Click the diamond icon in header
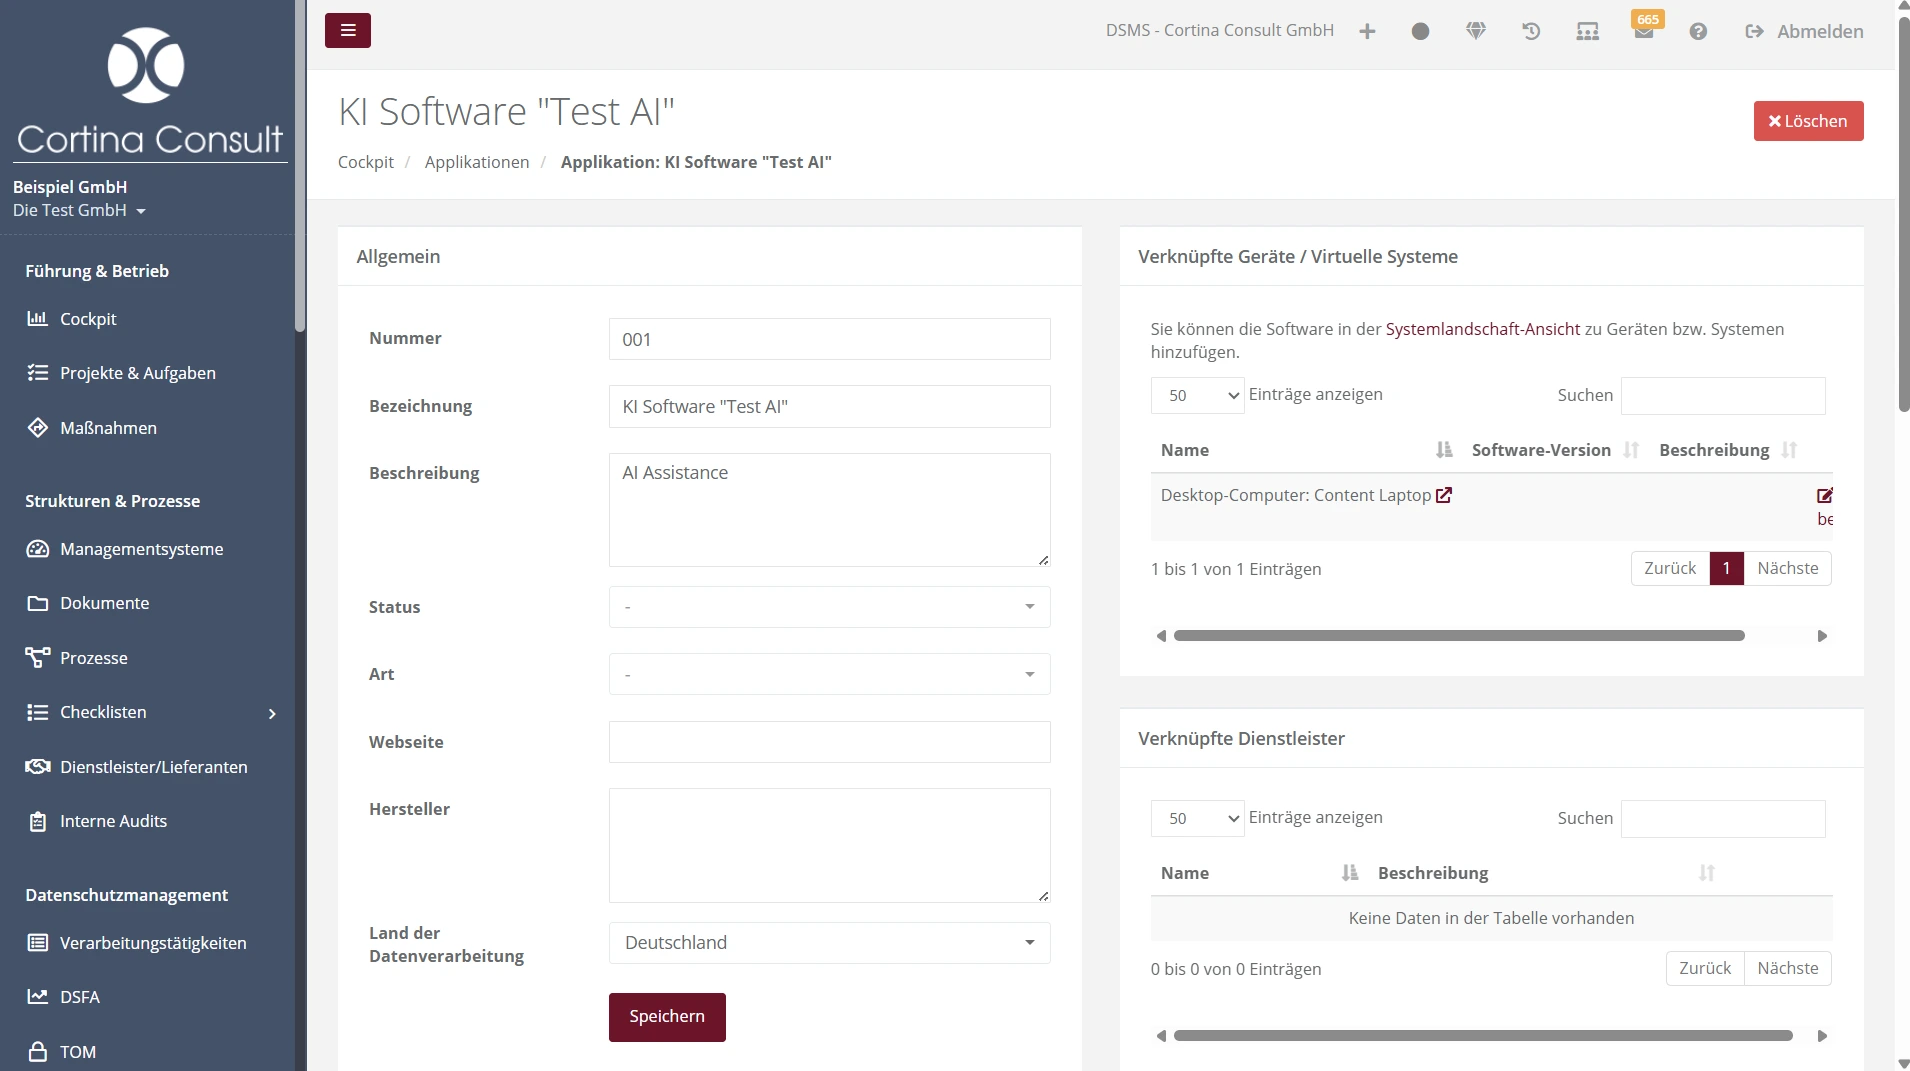This screenshot has height=1071, width=1910. coord(1476,31)
